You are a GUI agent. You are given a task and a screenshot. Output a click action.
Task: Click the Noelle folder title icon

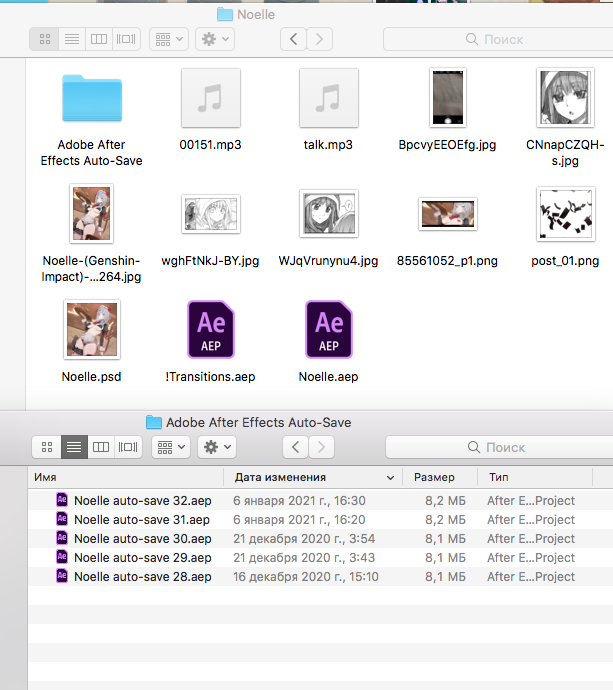coord(224,15)
